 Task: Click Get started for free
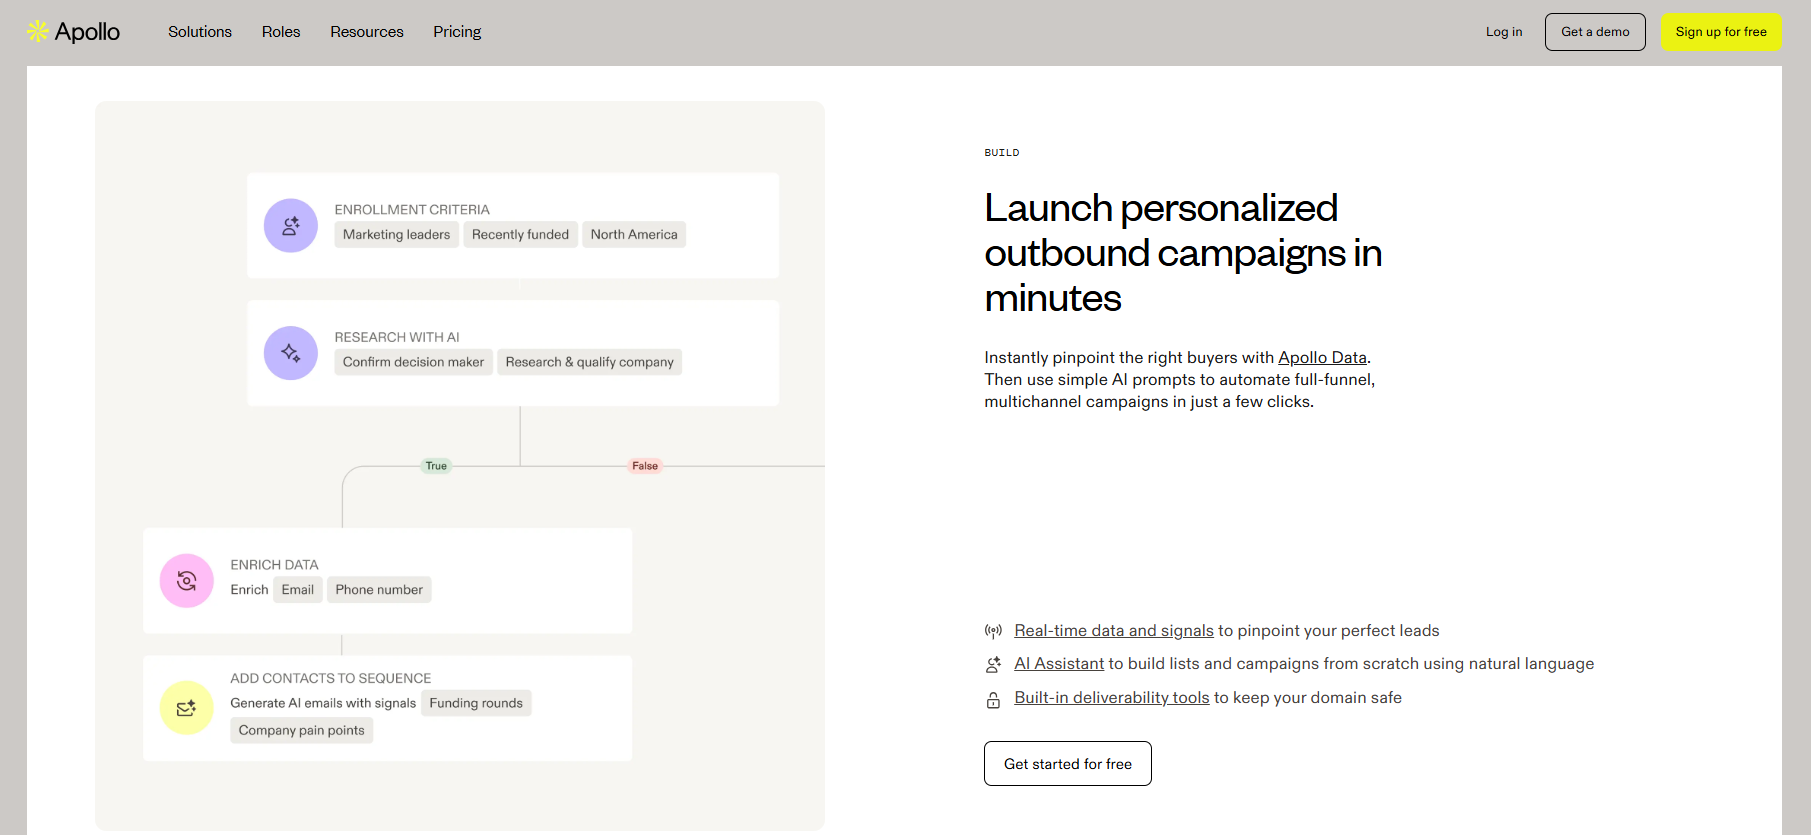1067,763
